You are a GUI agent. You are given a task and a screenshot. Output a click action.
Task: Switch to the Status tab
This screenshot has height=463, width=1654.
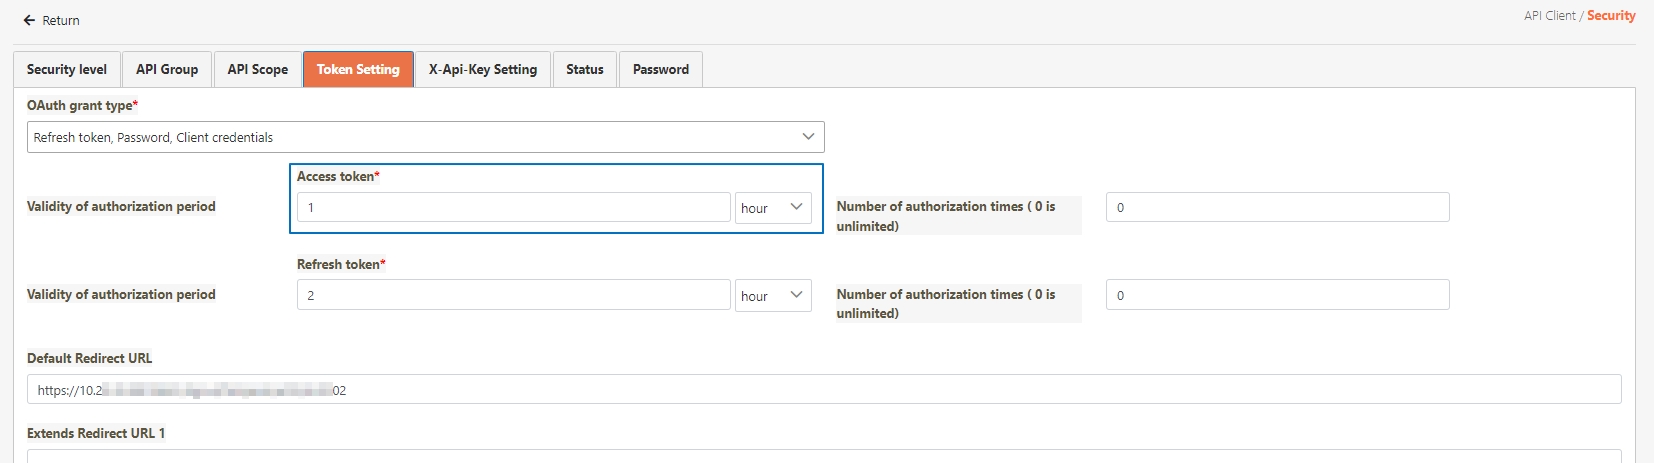click(584, 69)
